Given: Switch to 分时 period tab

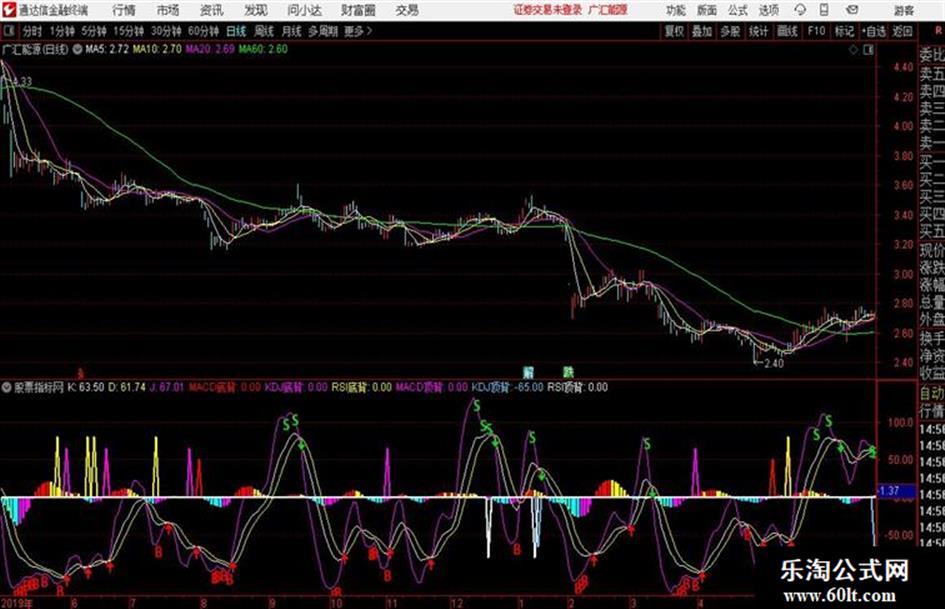Looking at the screenshot, I should click(x=33, y=31).
